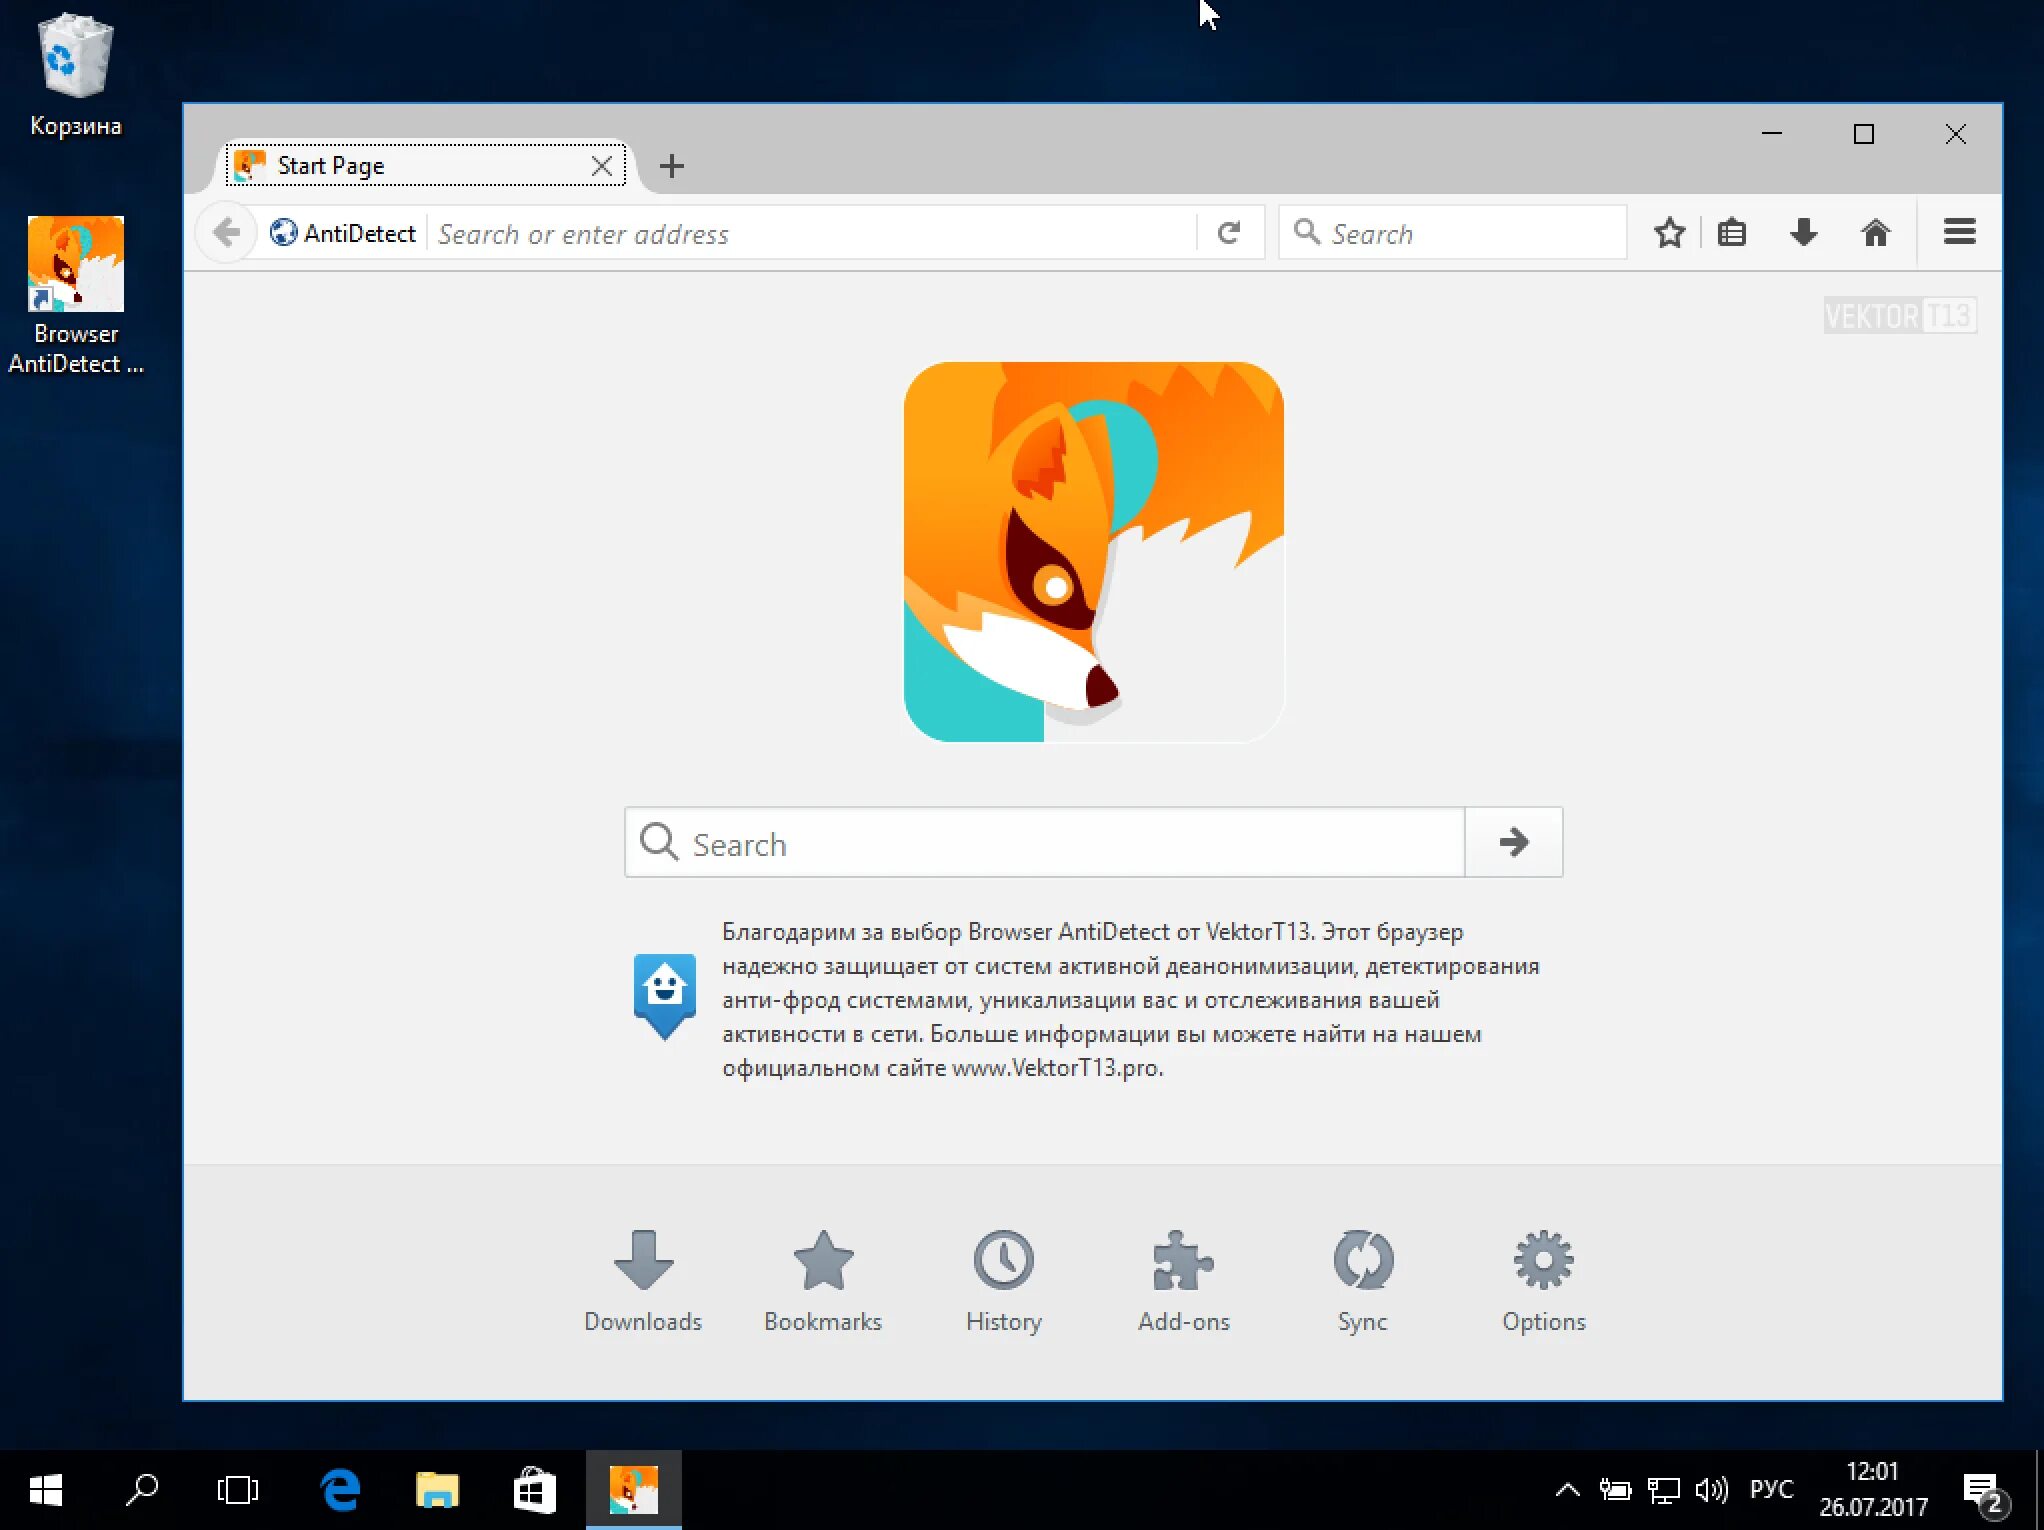Image resolution: width=2044 pixels, height=1530 pixels.
Task: Show hidden tray icons chevron
Action: [1567, 1490]
